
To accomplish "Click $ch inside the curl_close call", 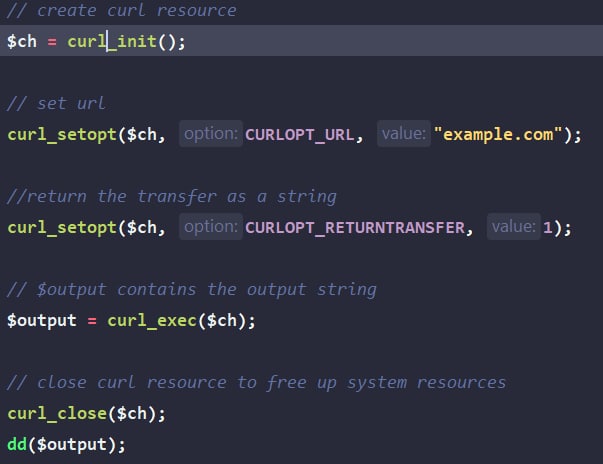I will pos(132,414).
